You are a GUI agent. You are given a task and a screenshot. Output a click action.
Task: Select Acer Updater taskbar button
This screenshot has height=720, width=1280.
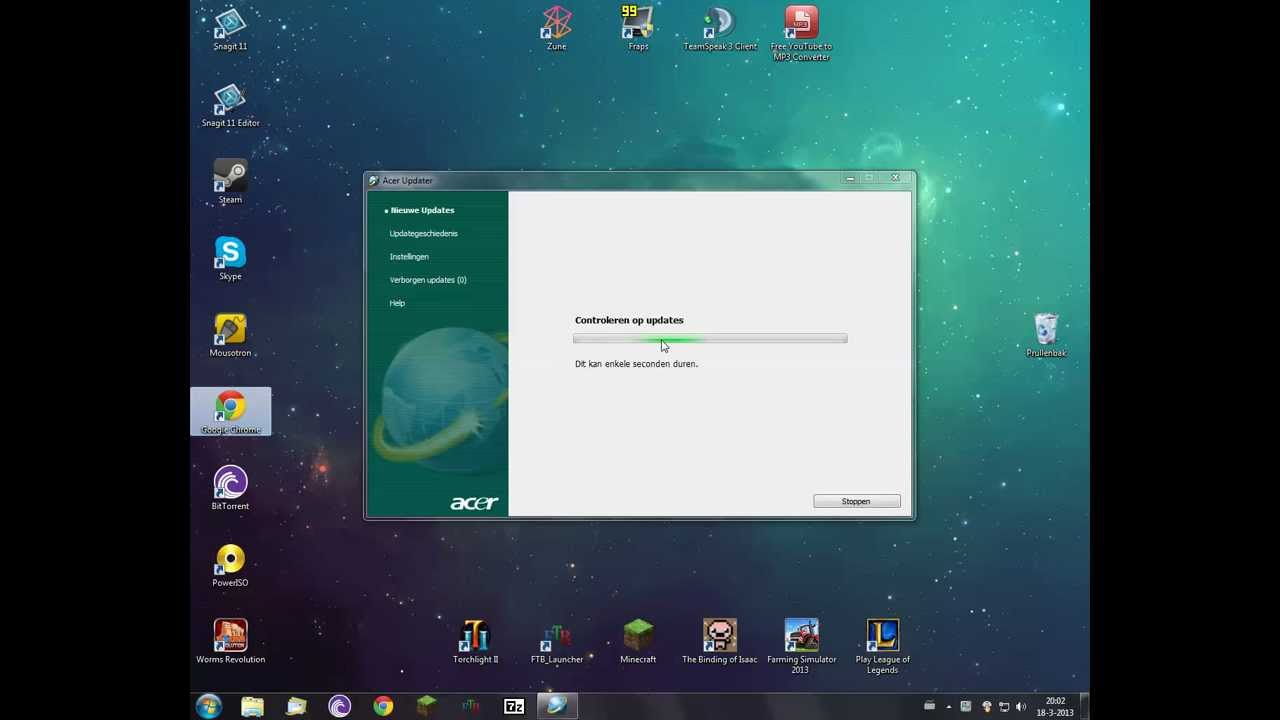(557, 707)
